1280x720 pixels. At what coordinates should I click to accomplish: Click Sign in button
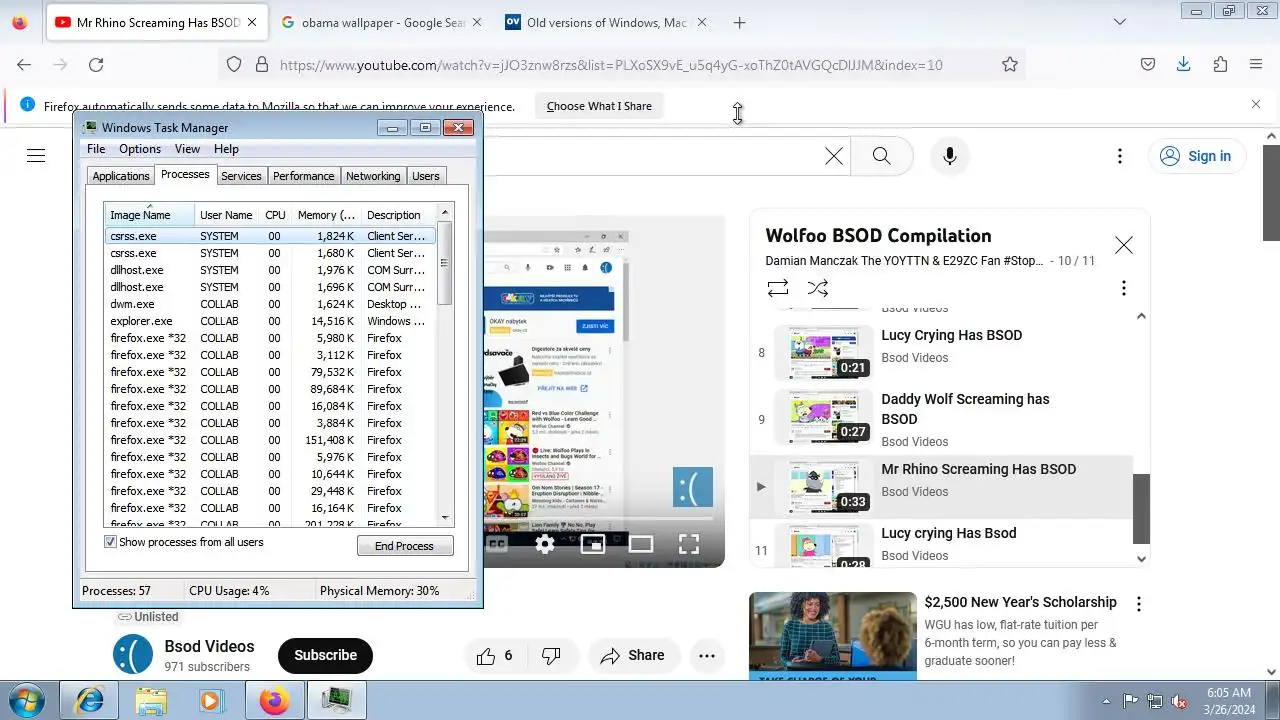(x=1195, y=156)
